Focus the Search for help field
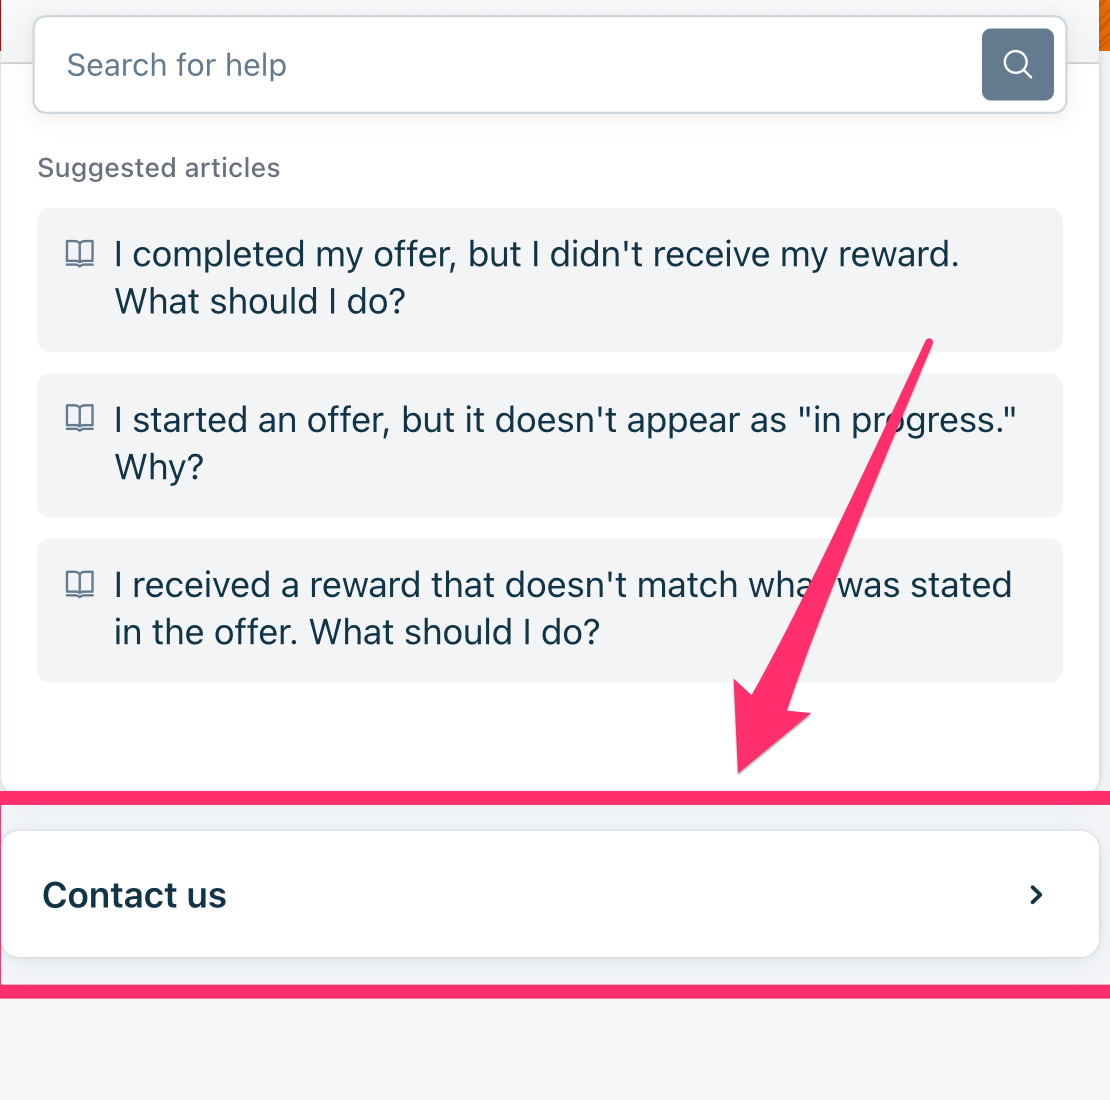 point(500,65)
